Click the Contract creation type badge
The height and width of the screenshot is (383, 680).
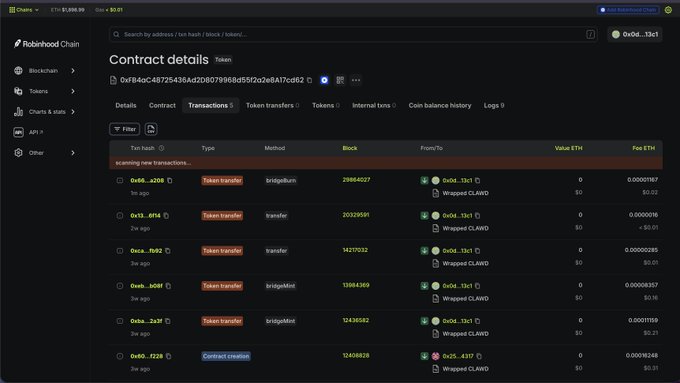pos(226,356)
